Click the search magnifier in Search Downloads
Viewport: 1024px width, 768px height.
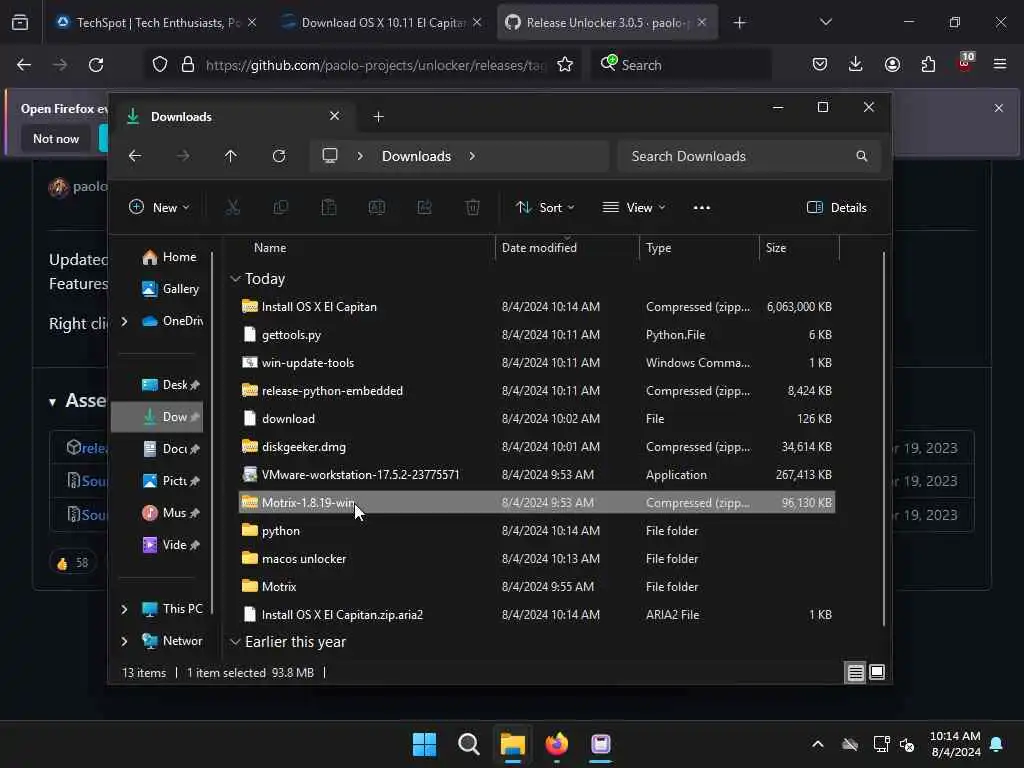[861, 156]
